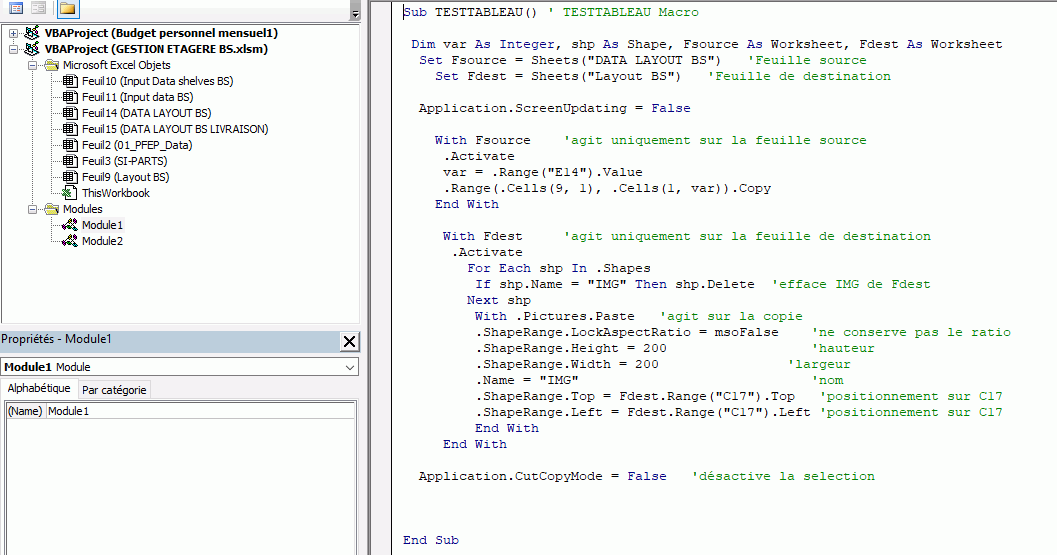The height and width of the screenshot is (555, 1057).
Task: Toggle Folders view in project explorer
Action: pos(67,9)
